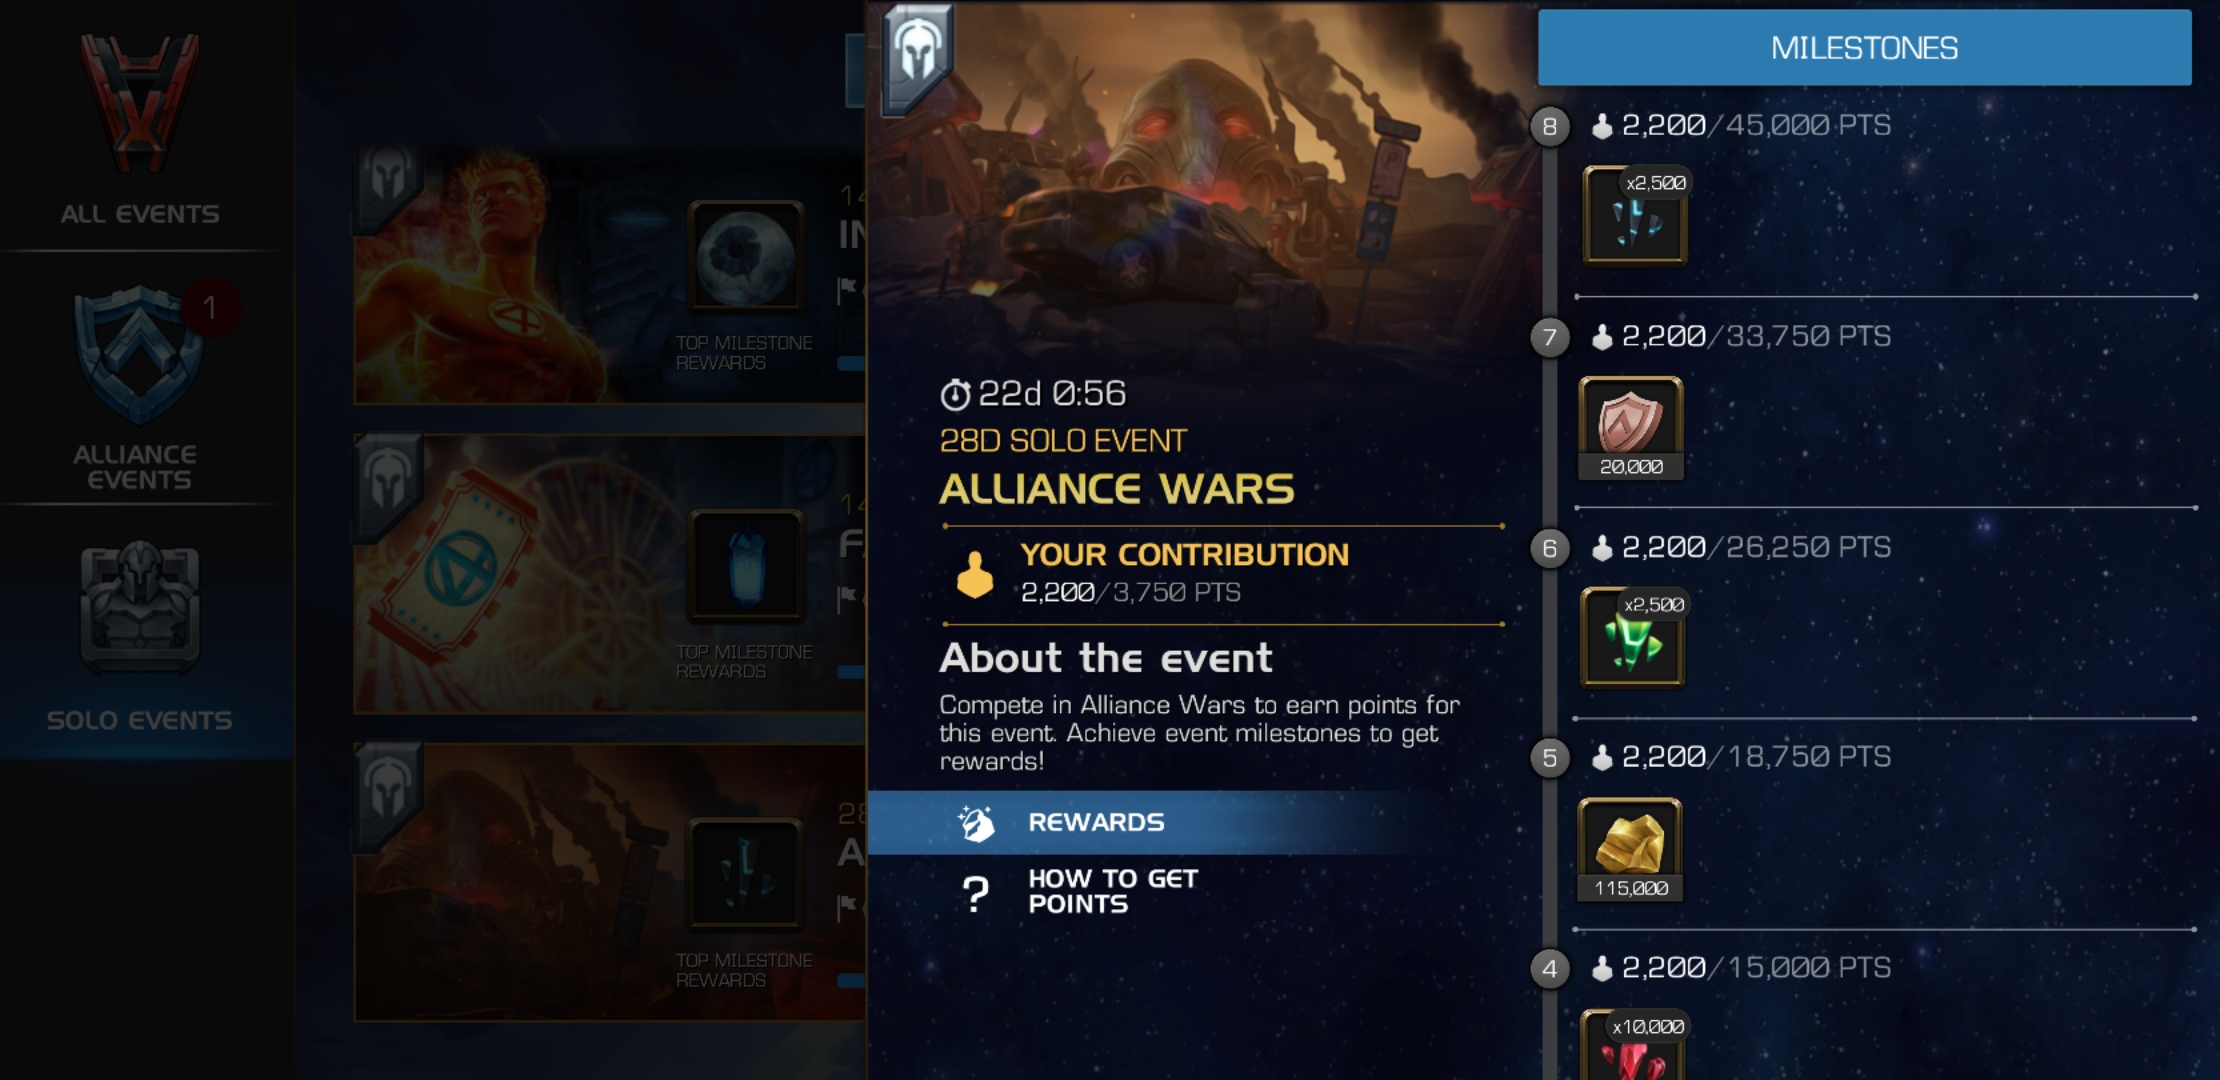Open the Human Torch event card
This screenshot has height=1080, width=2220.
(x=608, y=275)
